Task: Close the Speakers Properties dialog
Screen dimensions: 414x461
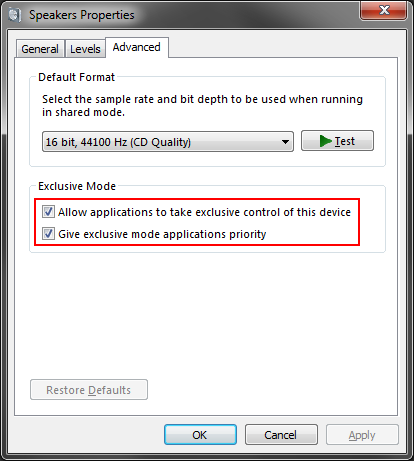Action: click(383, 10)
